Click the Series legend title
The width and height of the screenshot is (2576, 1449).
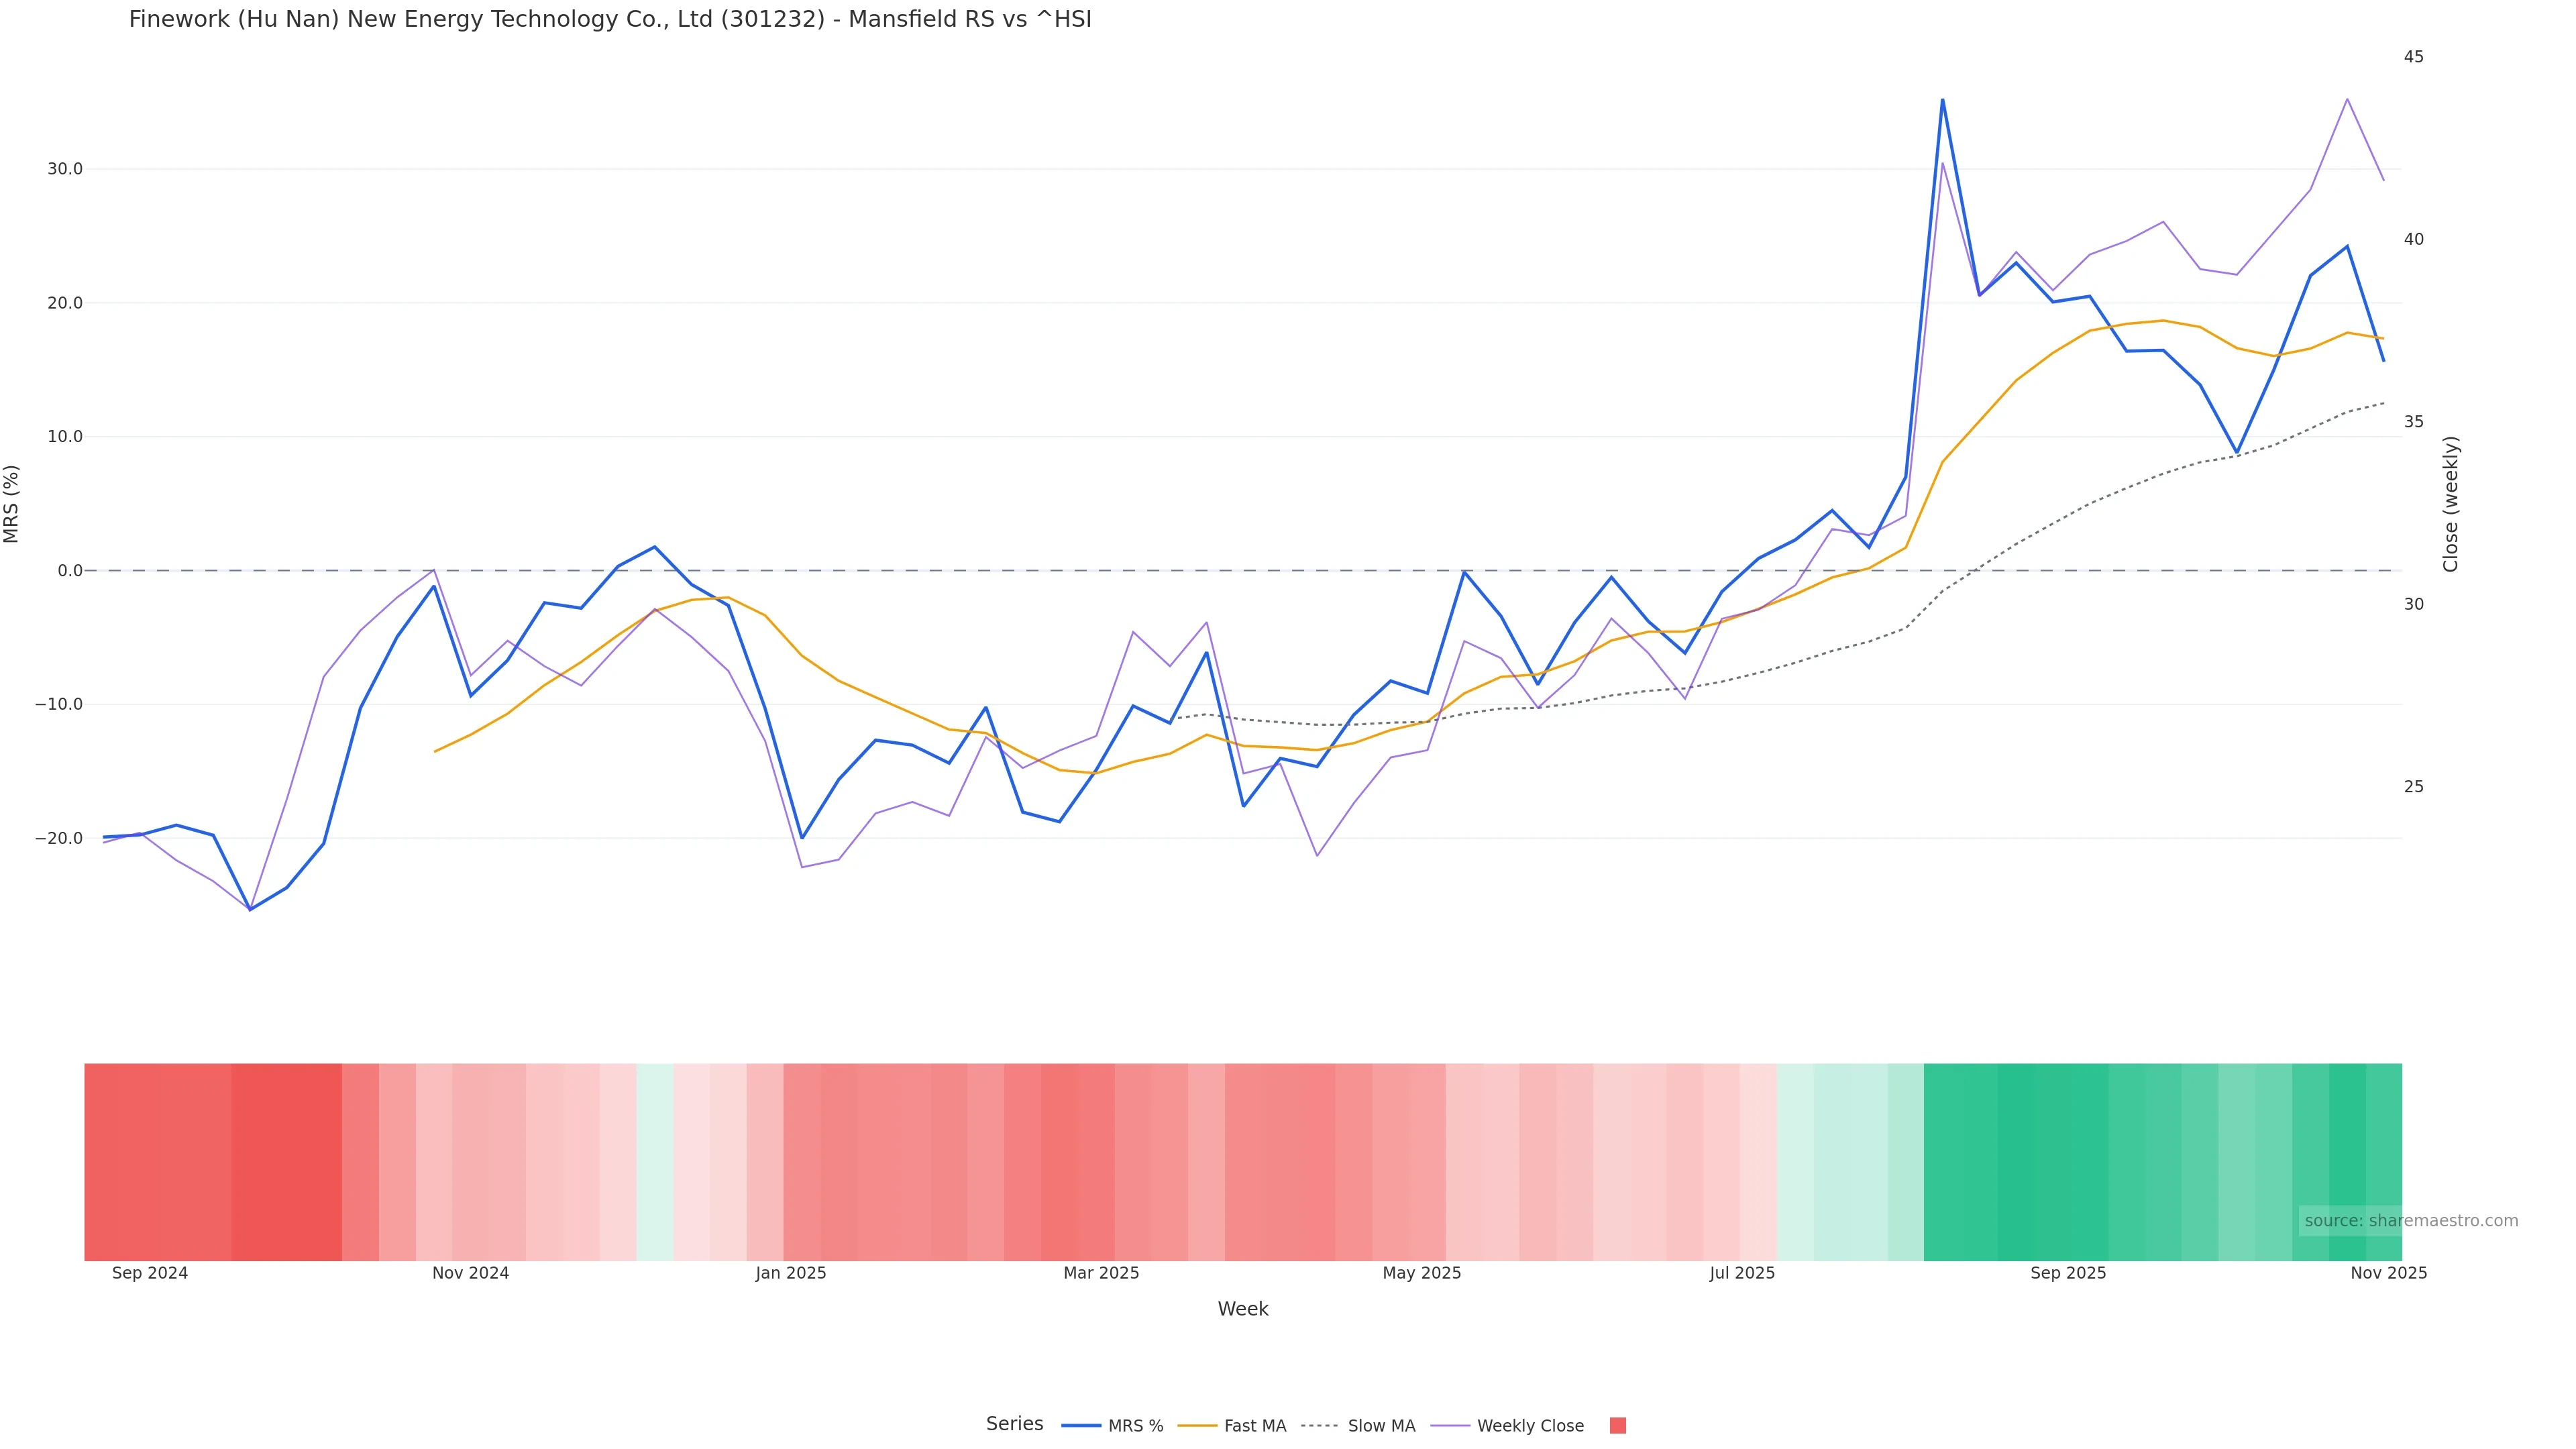point(1014,1424)
